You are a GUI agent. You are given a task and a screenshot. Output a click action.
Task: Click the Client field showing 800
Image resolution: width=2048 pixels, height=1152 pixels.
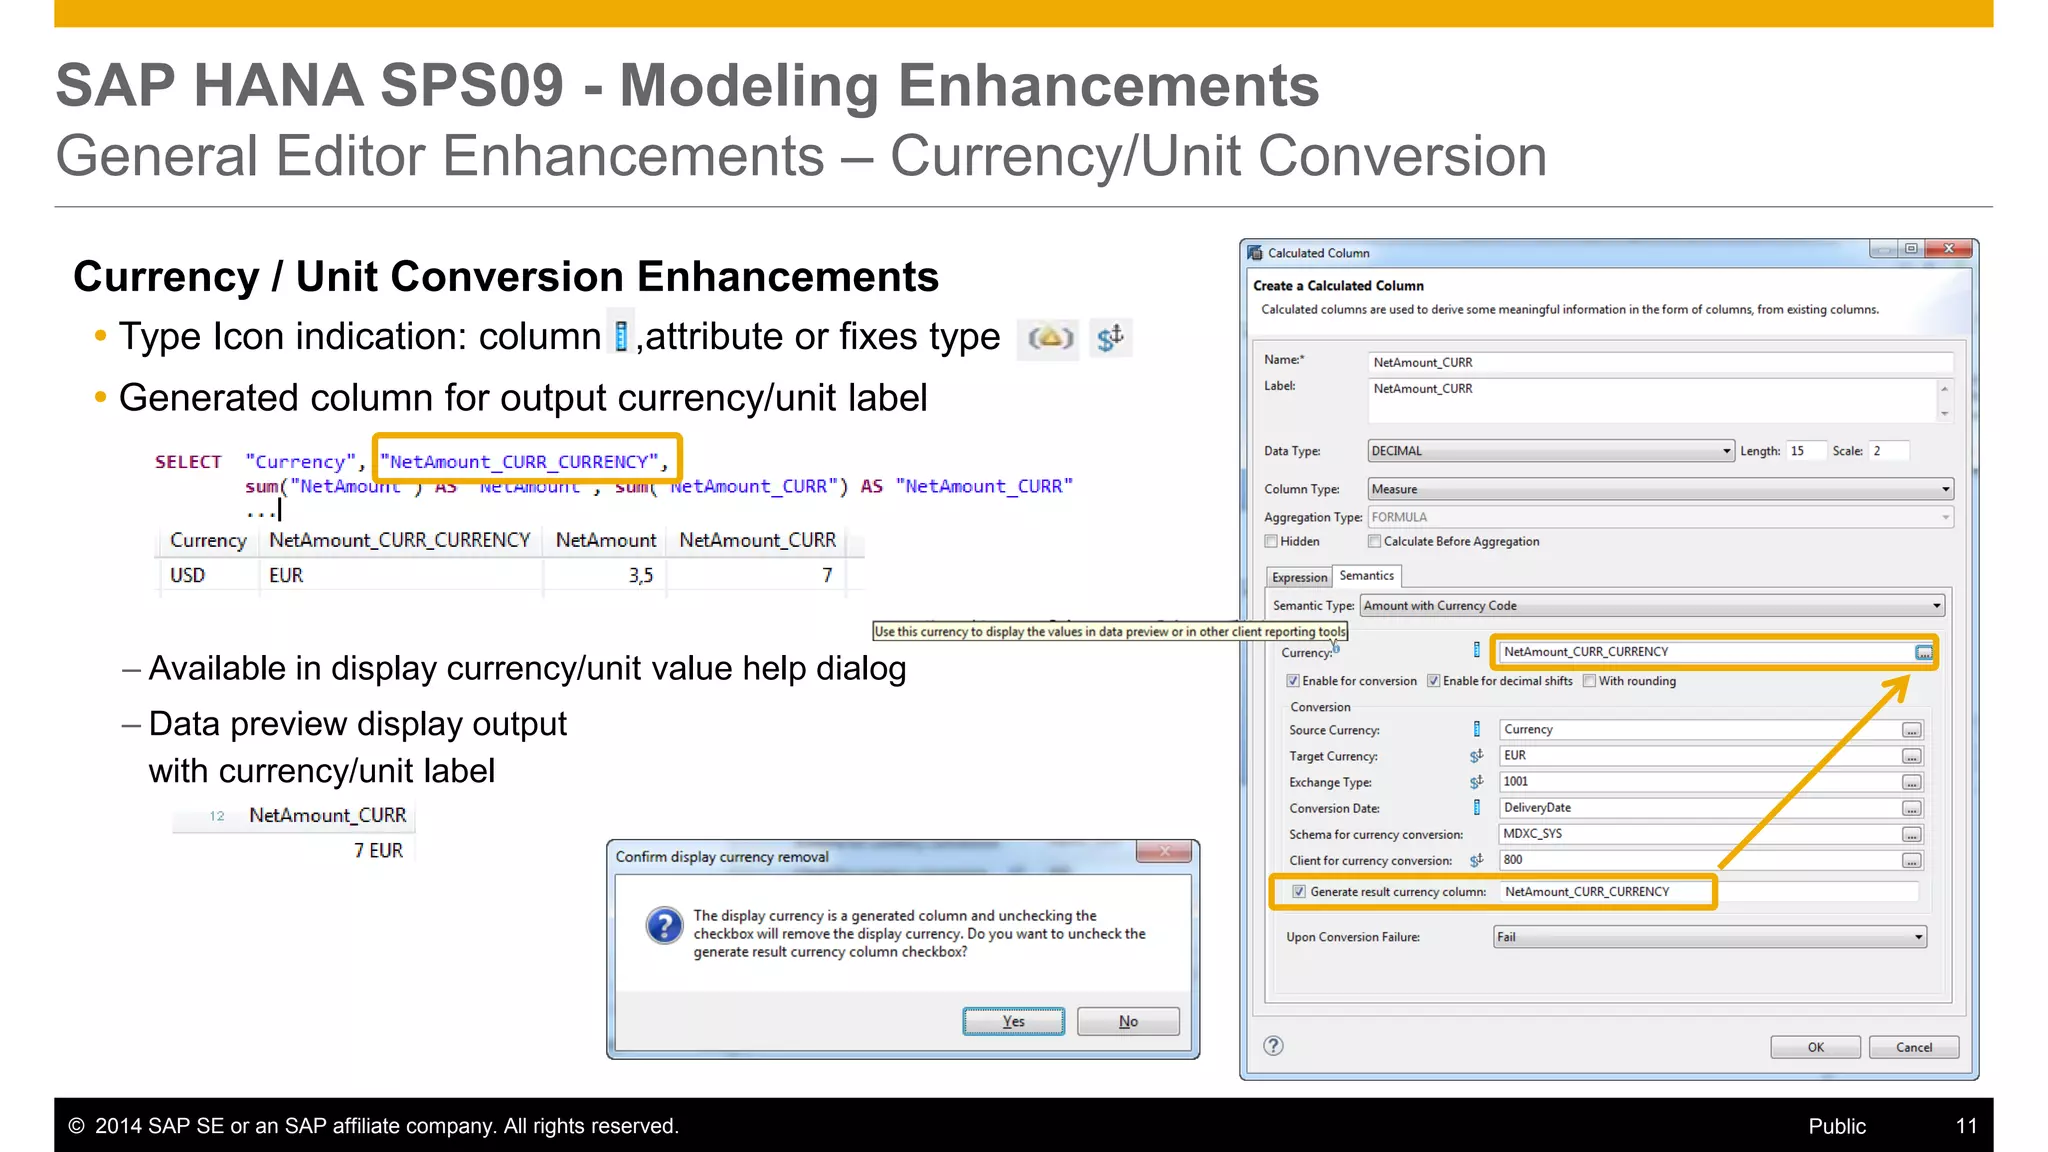pyautogui.click(x=1700, y=860)
